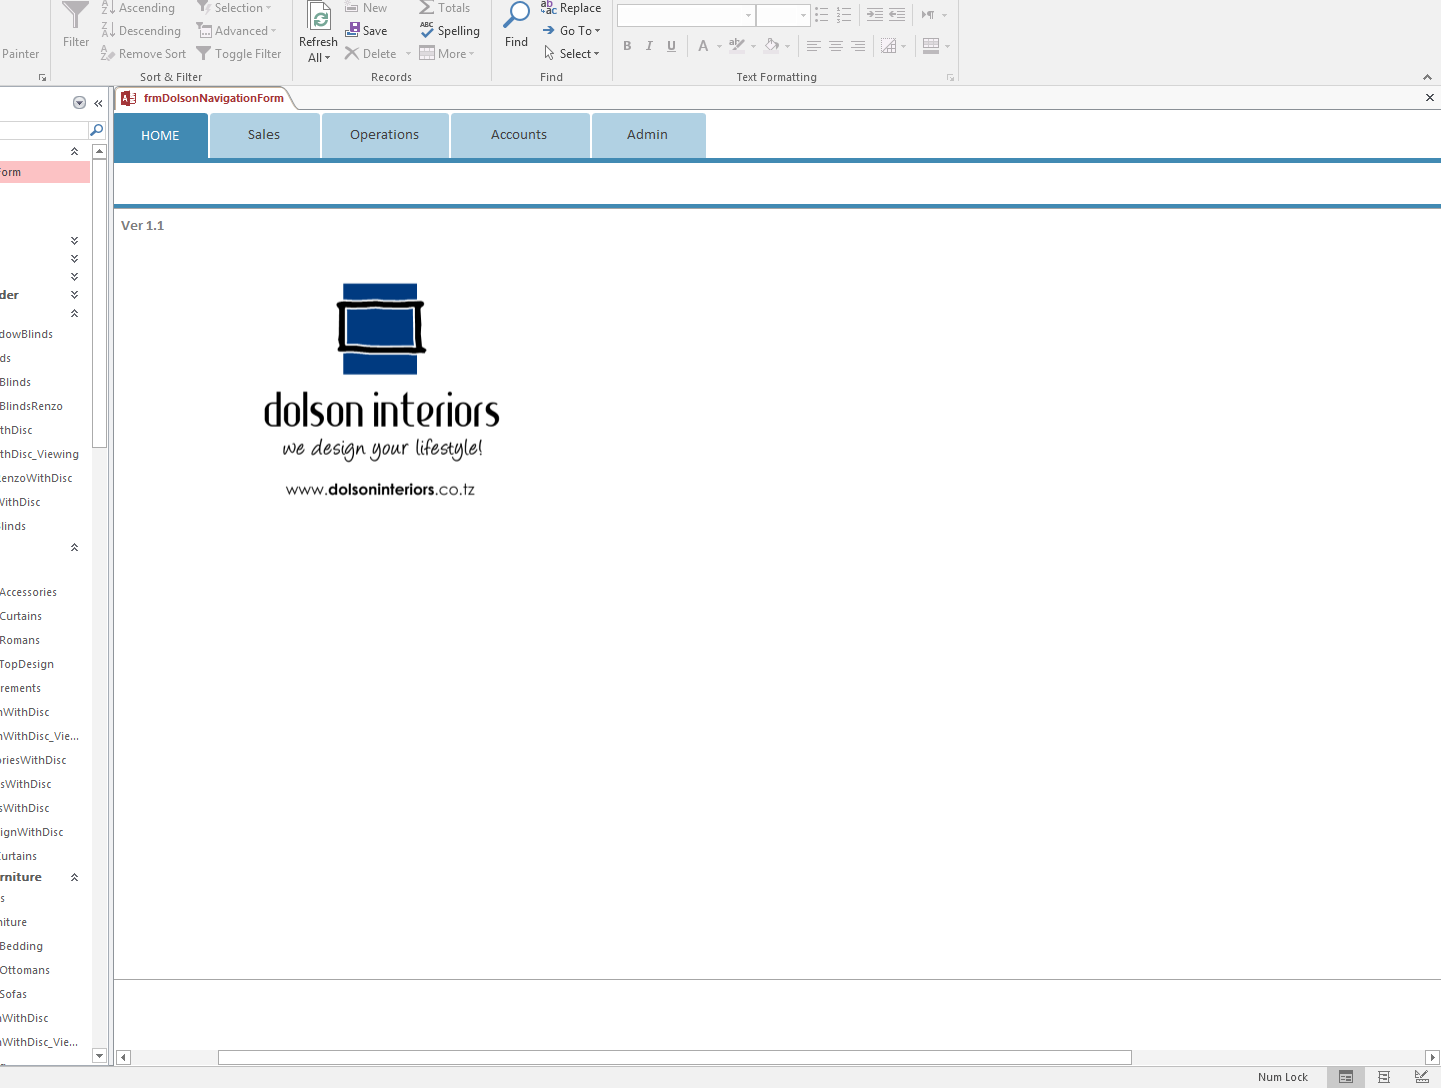Open the Find magnifier tool
Screen dimensions: 1441x1088
(516, 25)
